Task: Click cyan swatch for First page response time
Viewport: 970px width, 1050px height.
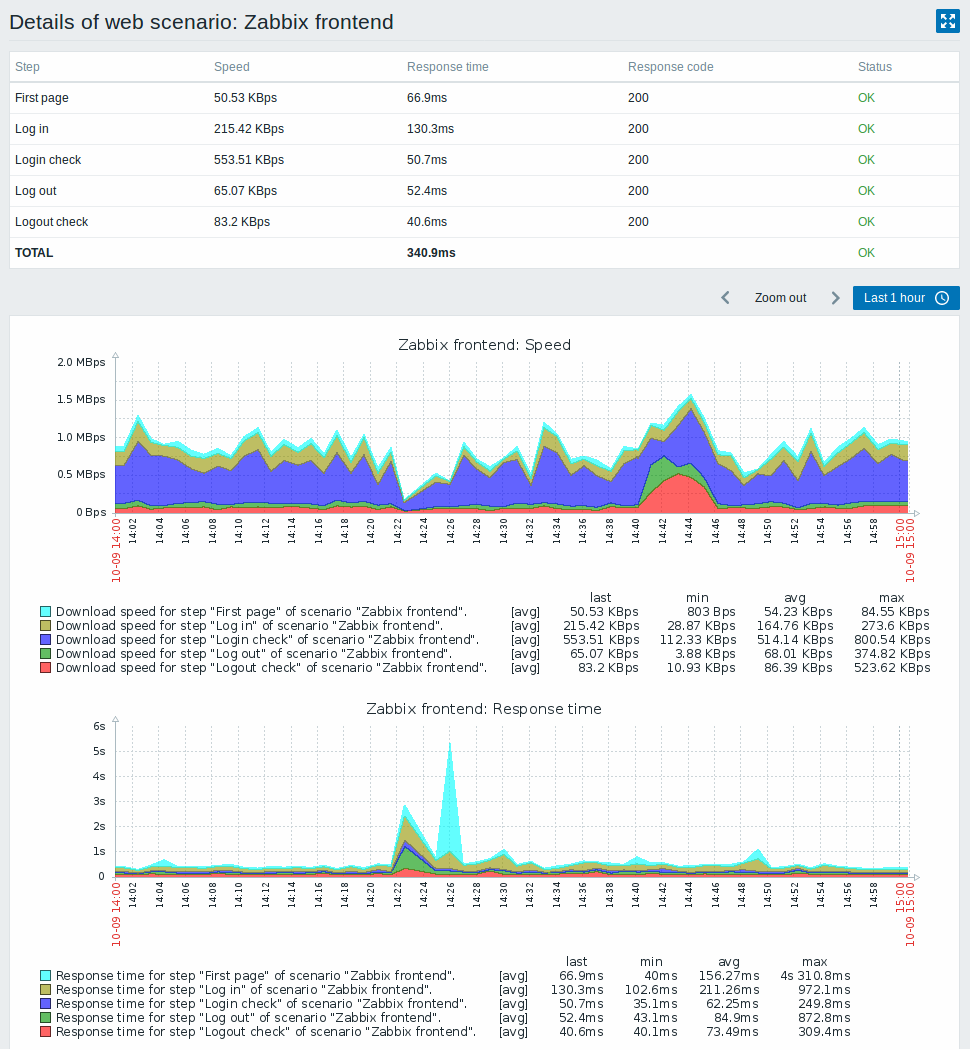Action: tap(46, 976)
